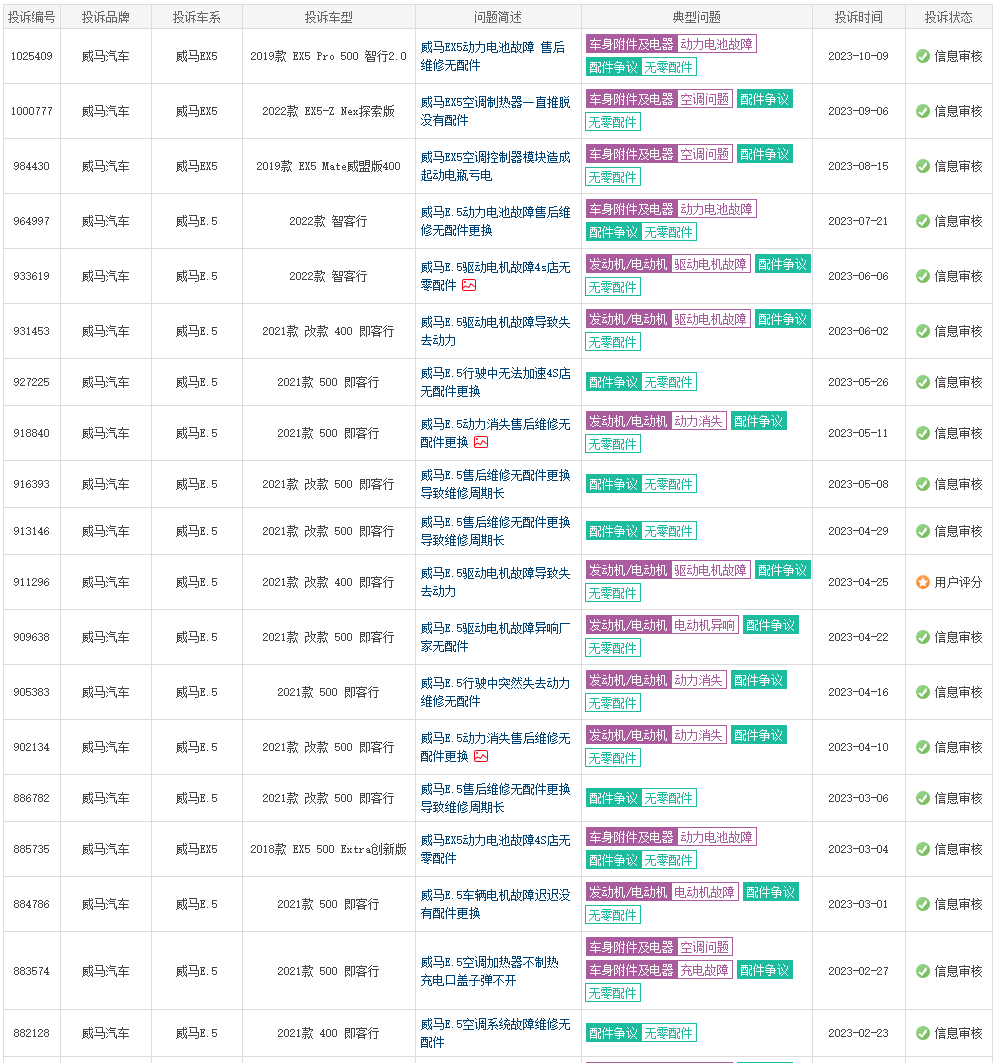Click the 电动机故障 tag in row 884786
The width and height of the screenshot is (993, 1063).
tap(704, 892)
